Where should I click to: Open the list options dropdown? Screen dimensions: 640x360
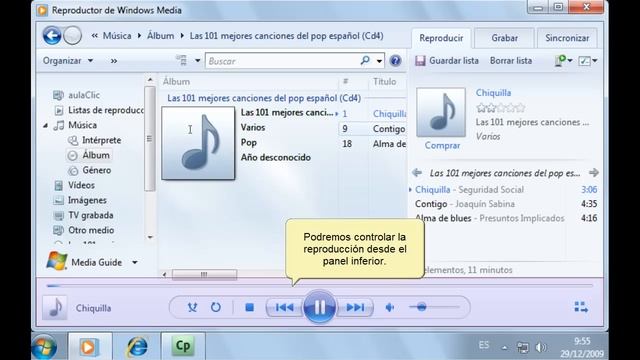588,61
